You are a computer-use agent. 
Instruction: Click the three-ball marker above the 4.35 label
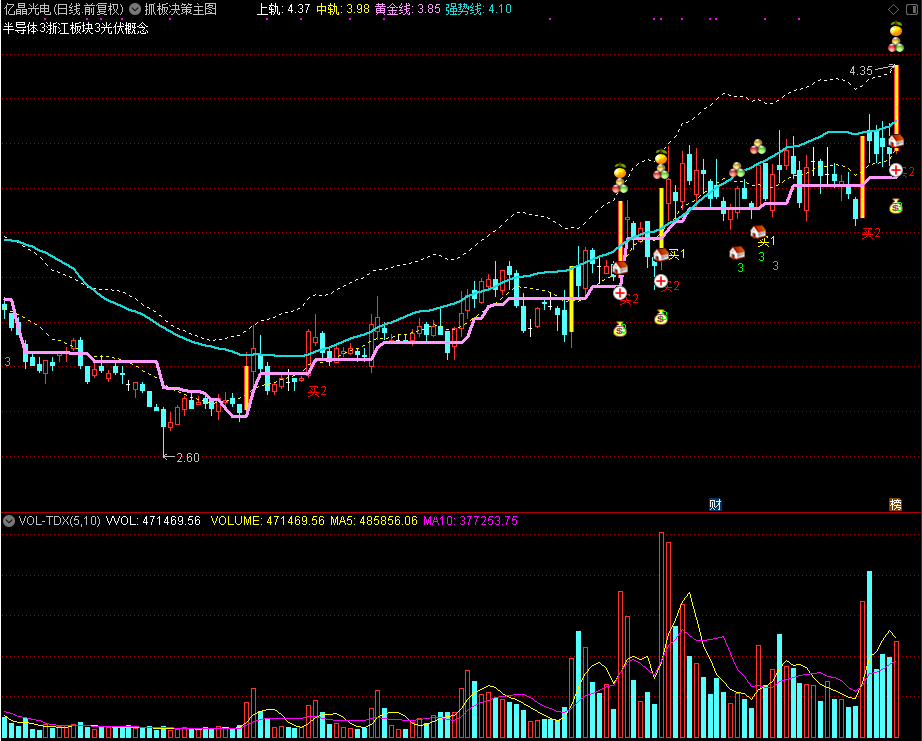point(896,45)
